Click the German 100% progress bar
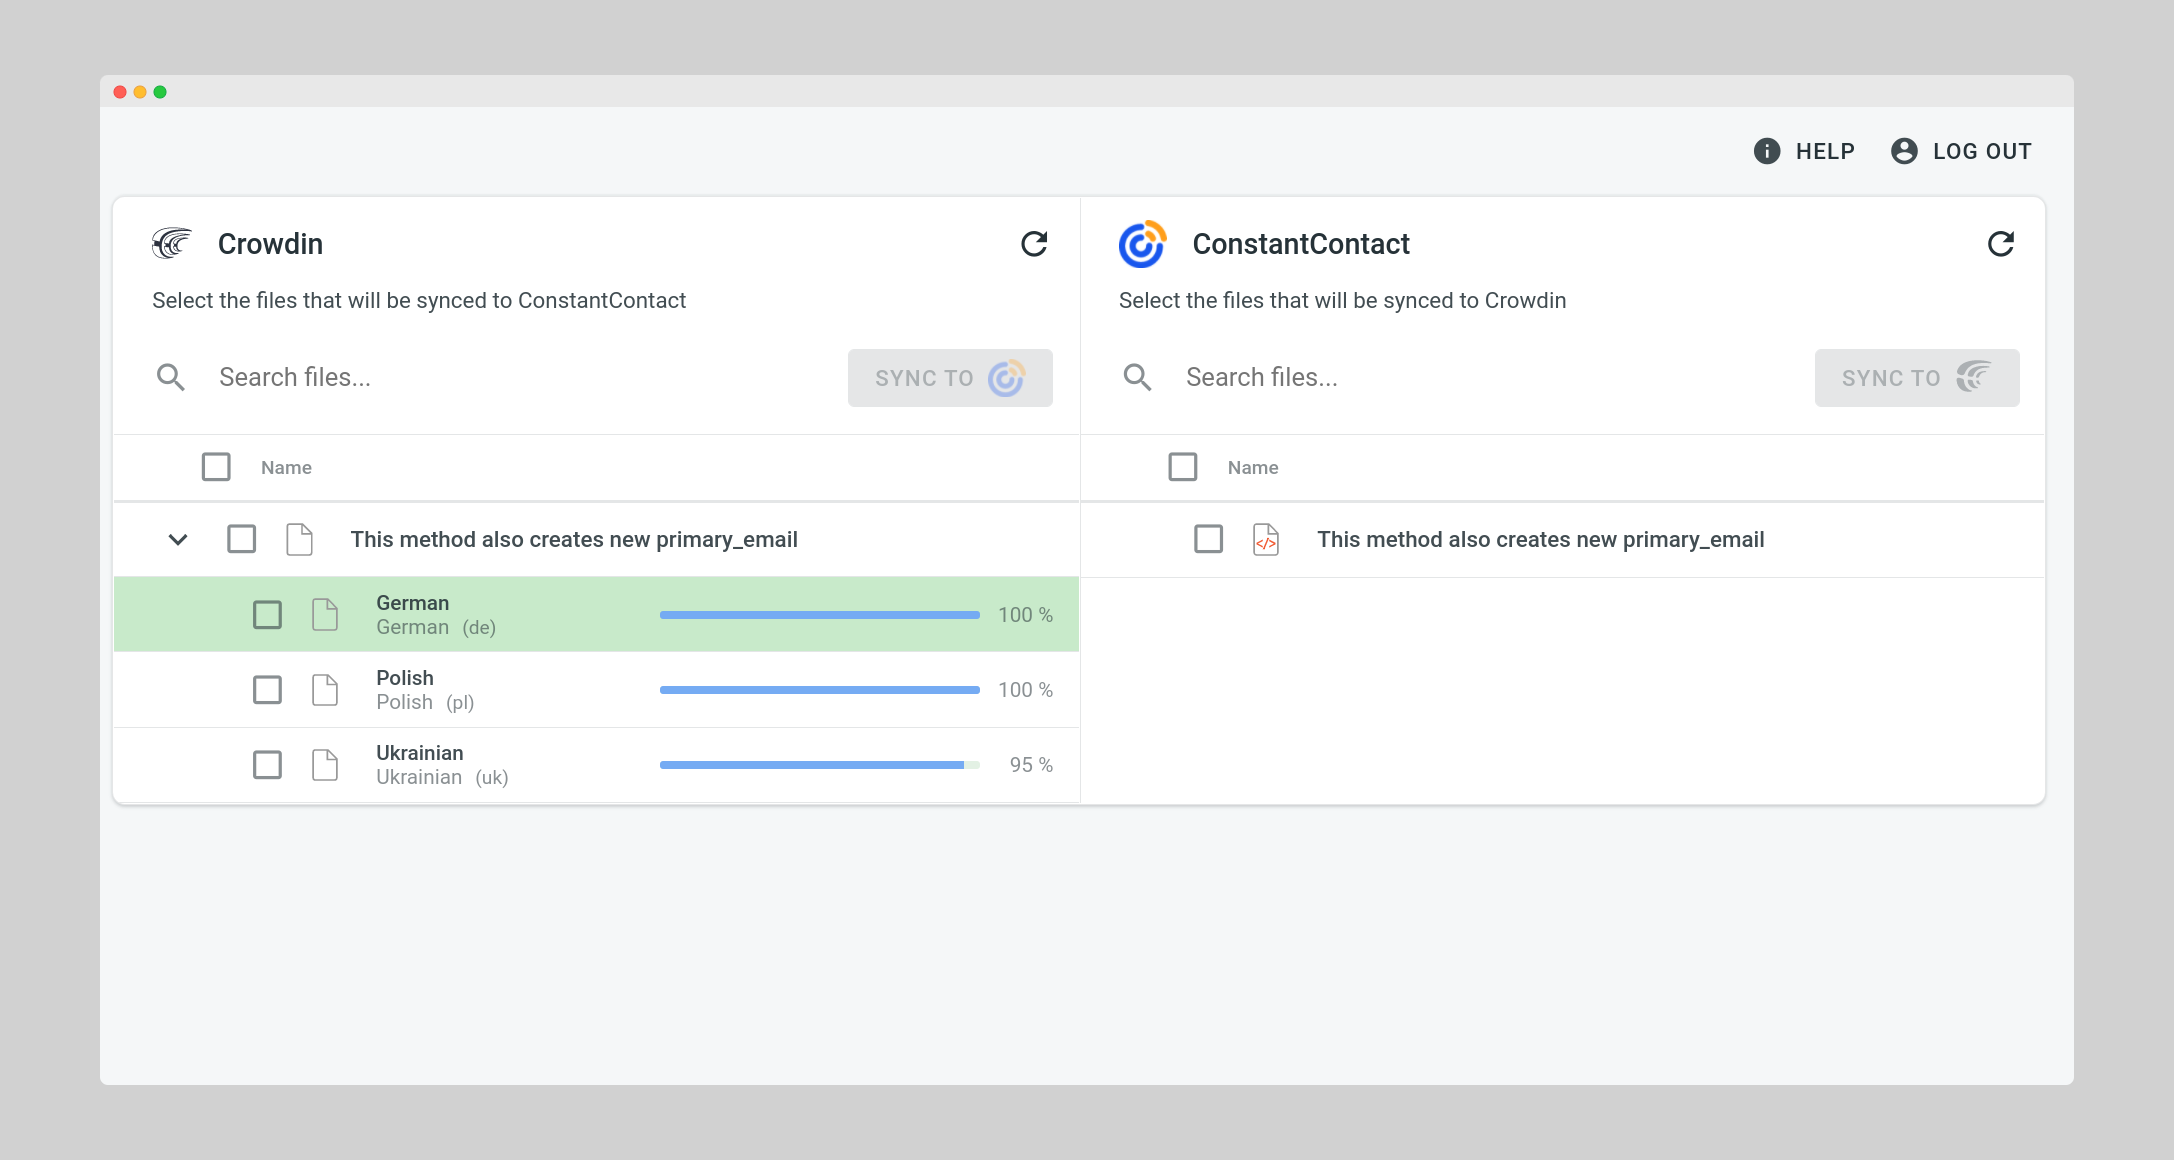Screen dimensions: 2174x1160 (820, 615)
